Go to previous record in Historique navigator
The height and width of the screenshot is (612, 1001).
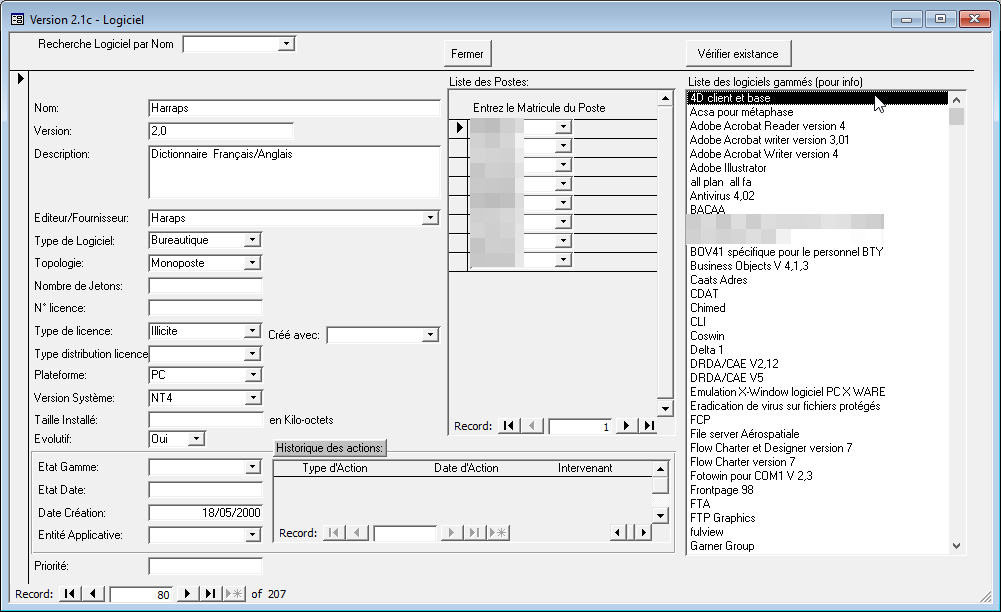click(358, 532)
